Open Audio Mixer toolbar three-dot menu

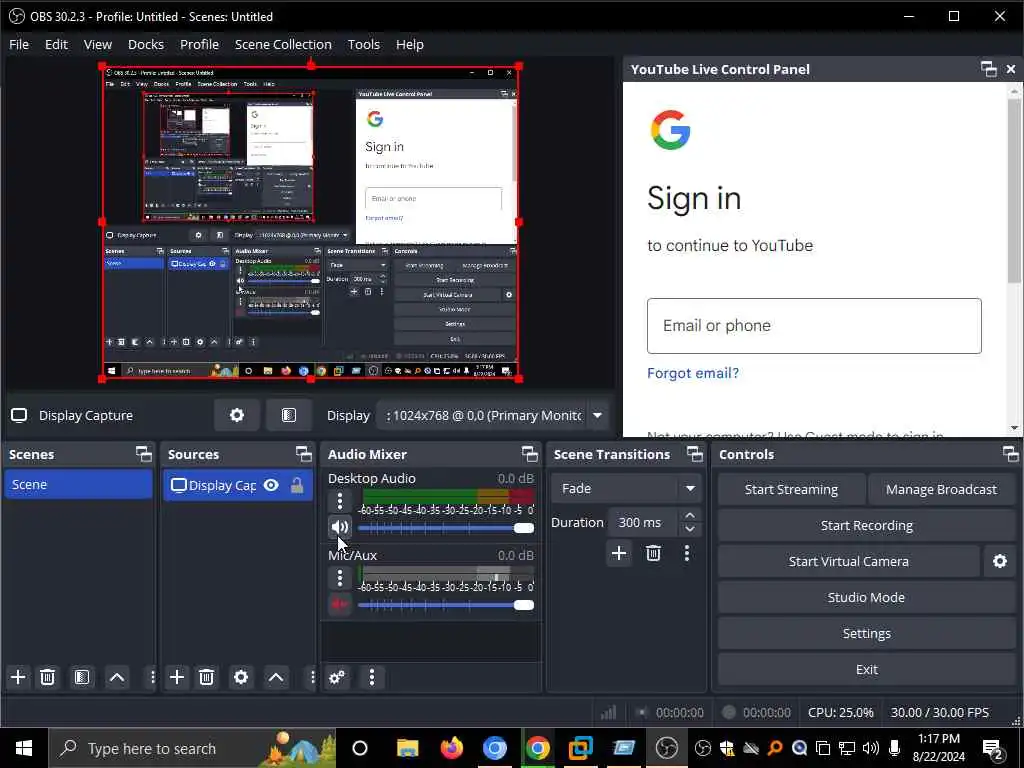(x=372, y=677)
